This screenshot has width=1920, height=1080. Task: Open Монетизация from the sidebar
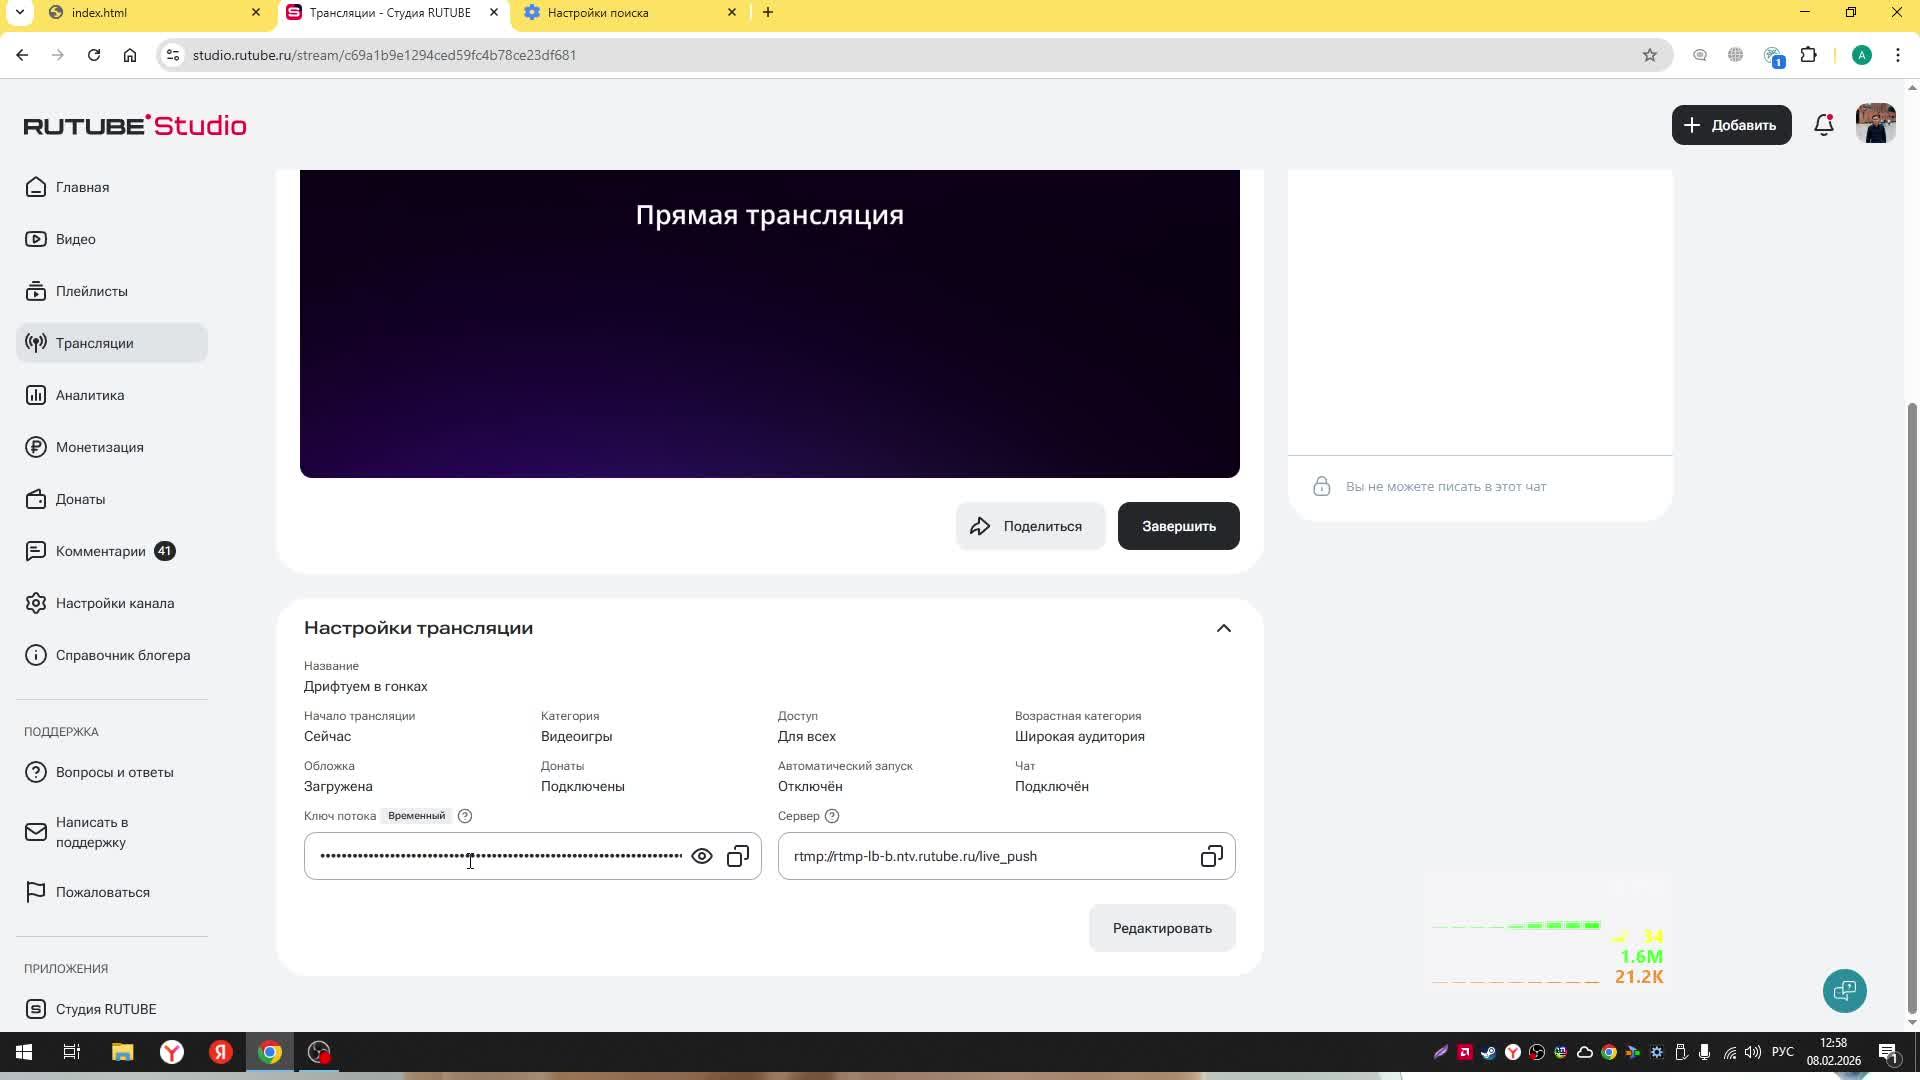click(99, 447)
